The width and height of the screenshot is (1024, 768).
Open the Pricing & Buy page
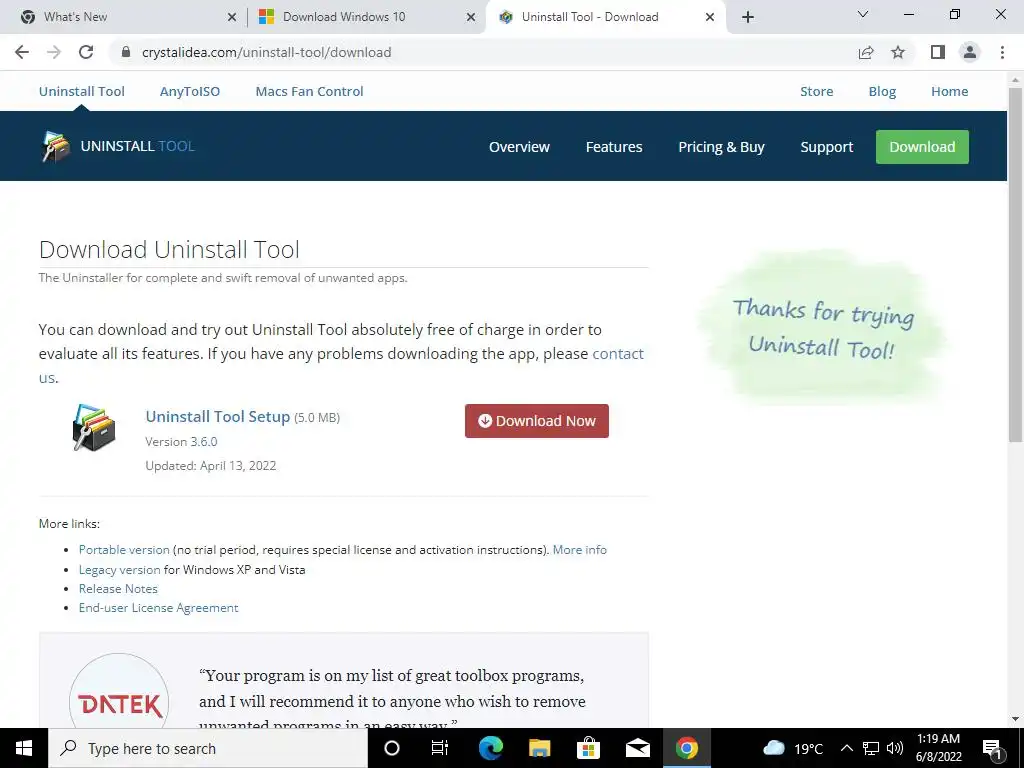pos(721,147)
